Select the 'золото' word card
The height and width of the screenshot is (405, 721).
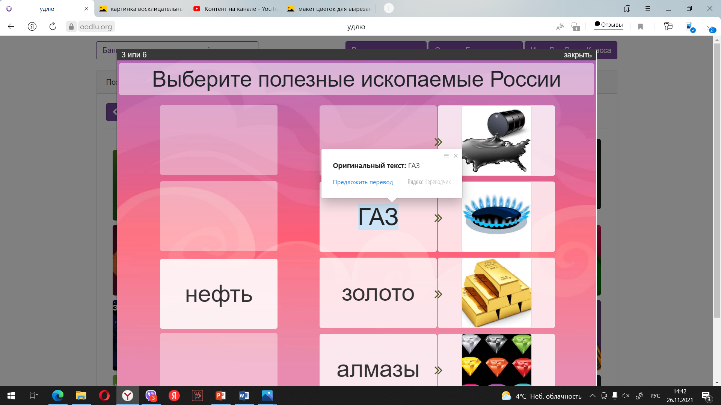click(x=378, y=294)
